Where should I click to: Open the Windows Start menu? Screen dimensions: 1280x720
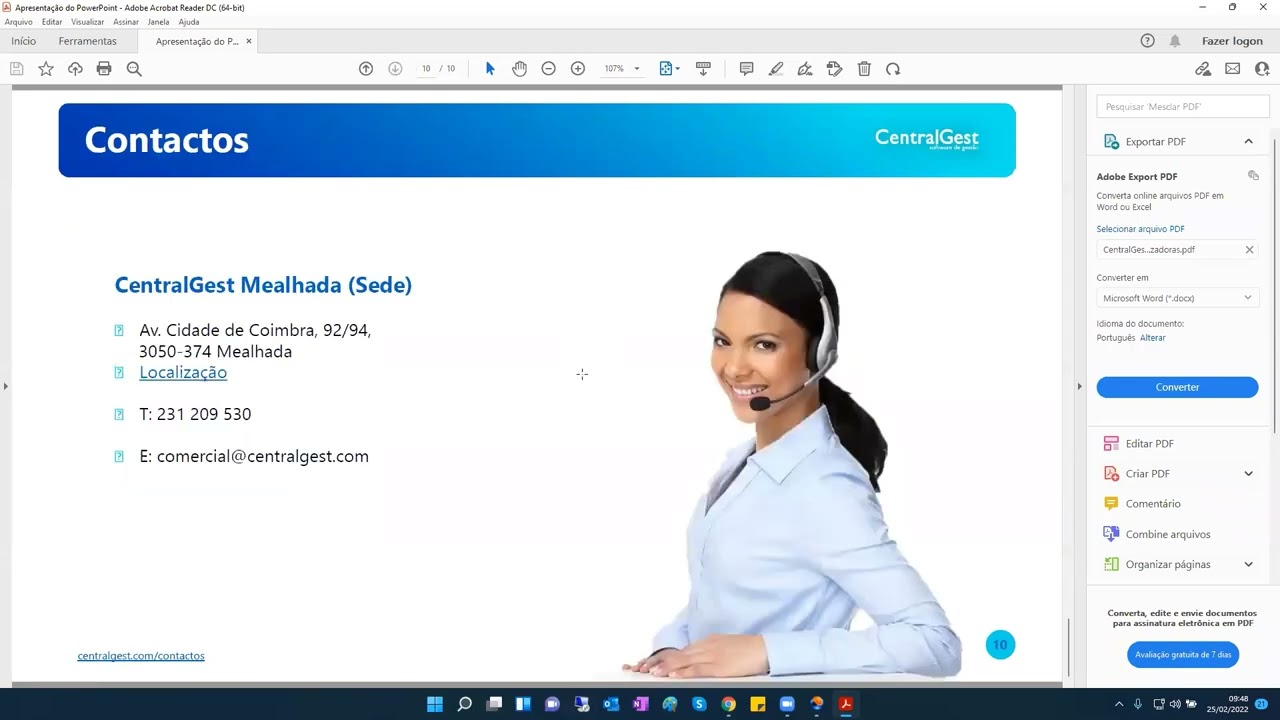click(x=435, y=704)
